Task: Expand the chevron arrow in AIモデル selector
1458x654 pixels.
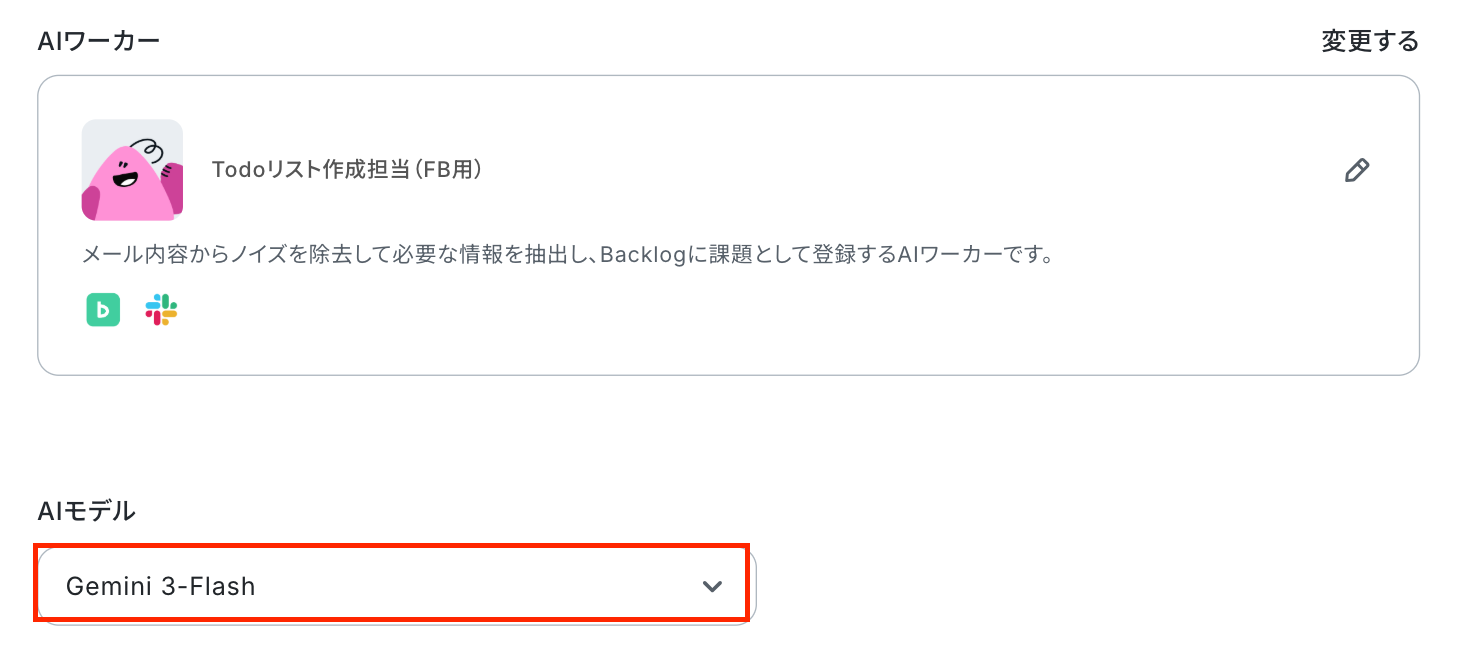Action: pyautogui.click(x=712, y=586)
